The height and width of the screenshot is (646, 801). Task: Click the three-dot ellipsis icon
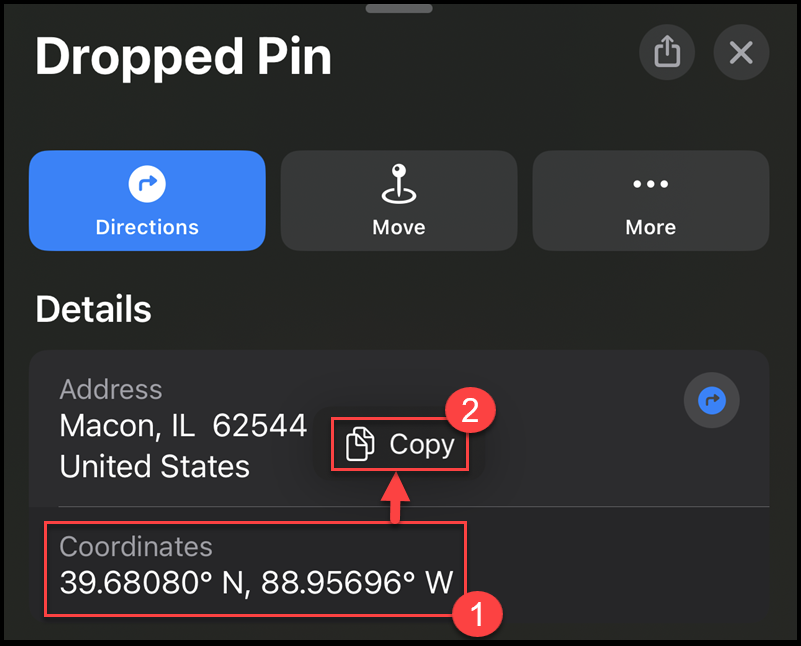650,185
